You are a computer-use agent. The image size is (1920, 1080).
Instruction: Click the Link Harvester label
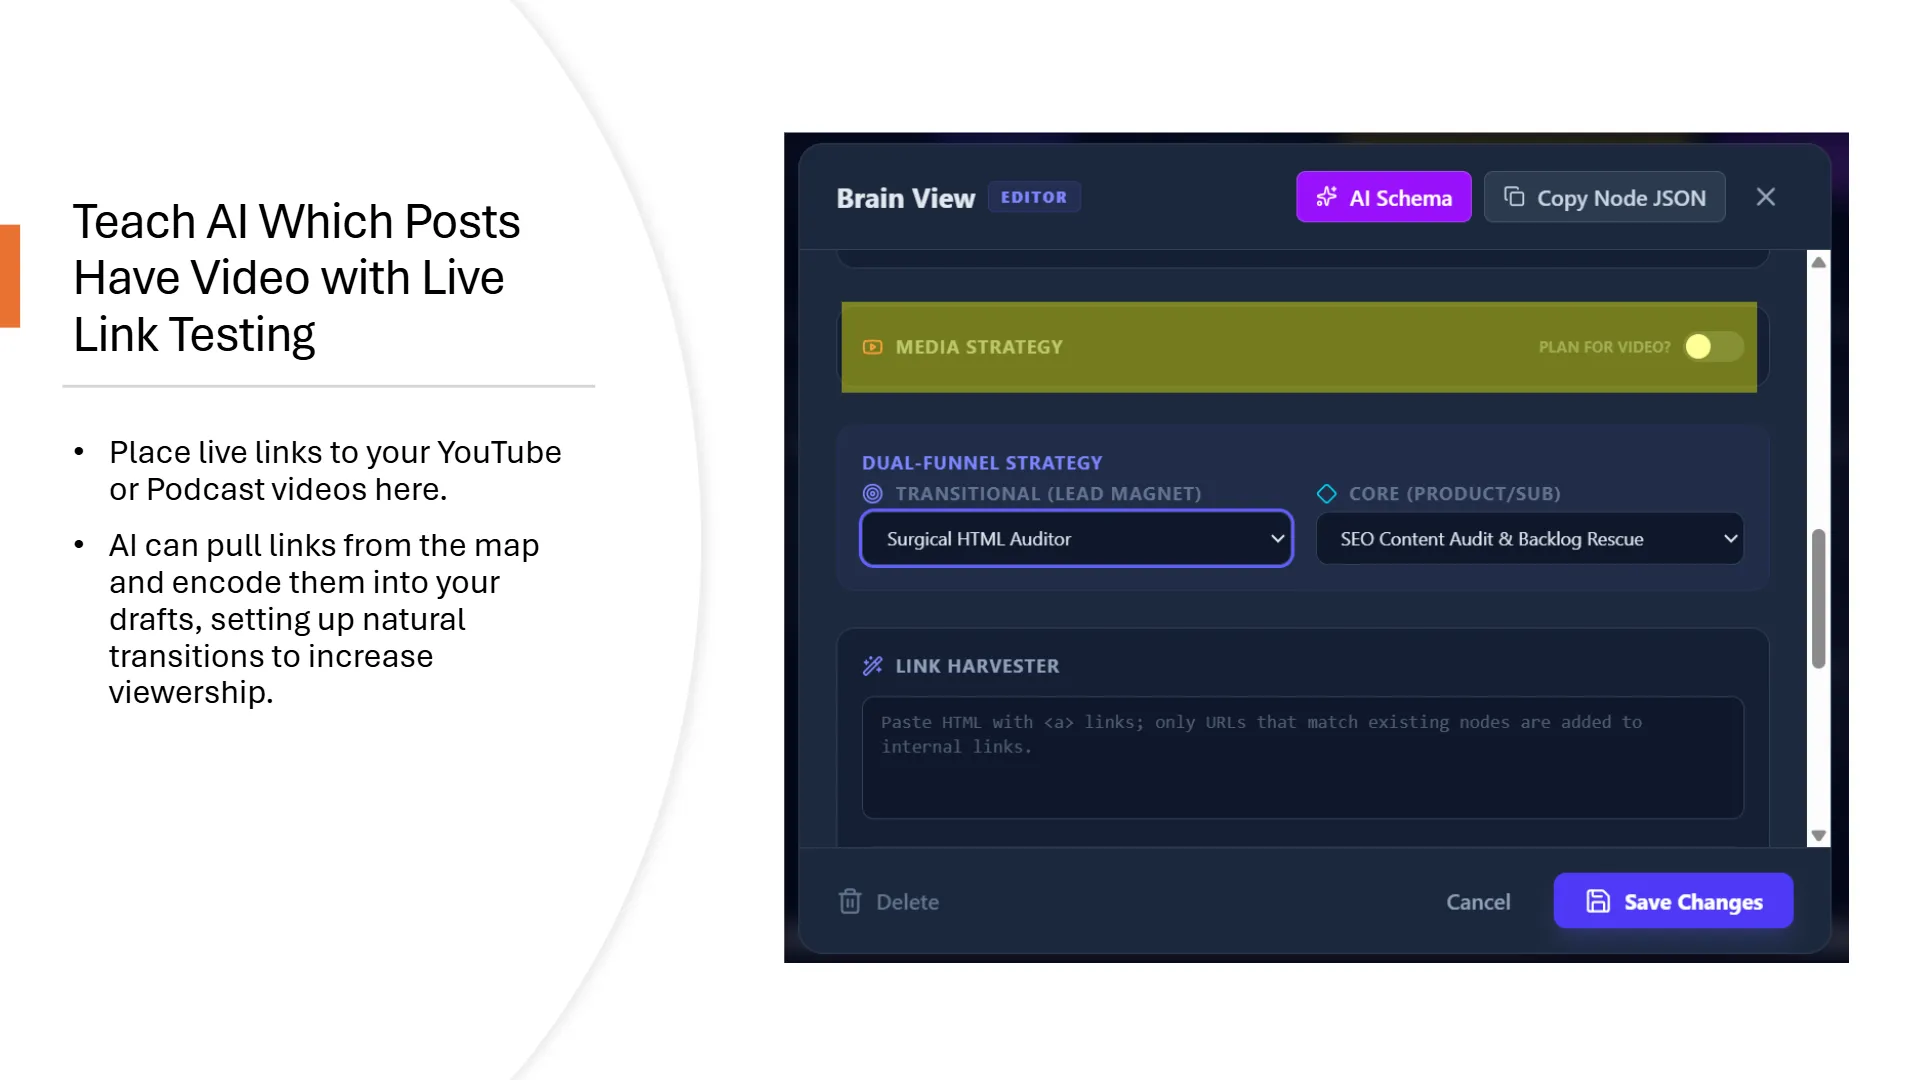(x=977, y=666)
